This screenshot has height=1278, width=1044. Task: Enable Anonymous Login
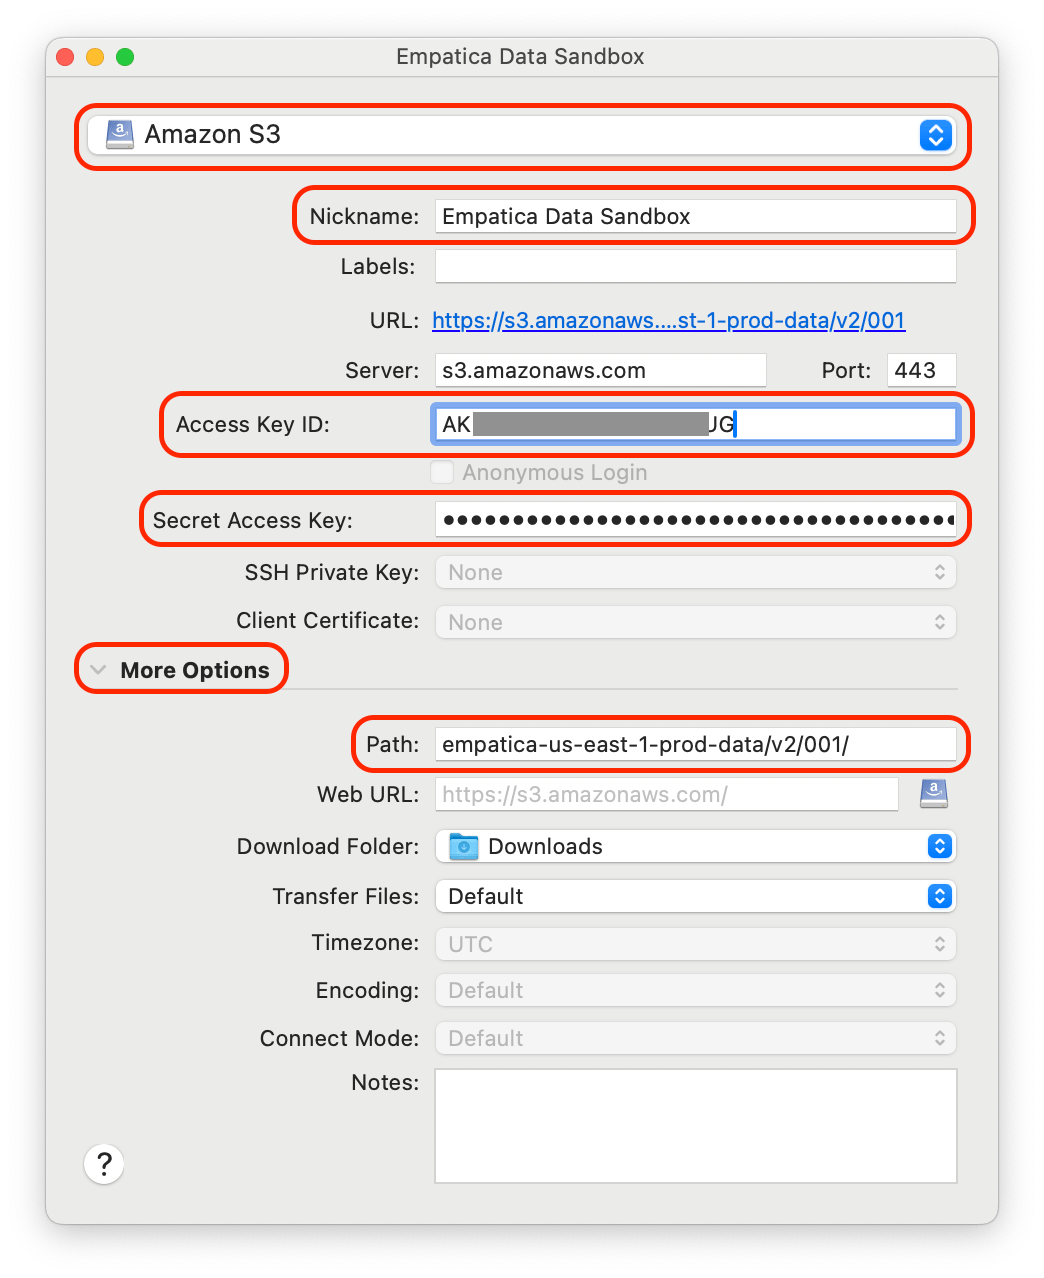point(441,472)
